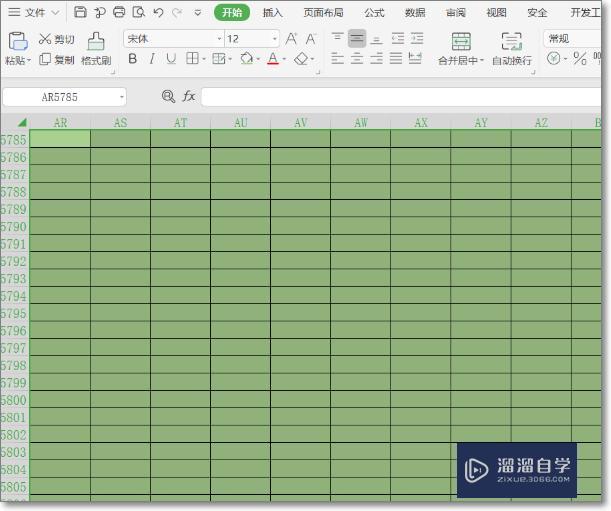Viewport: 611px width, 511px height.
Task: Align text to the left
Action: 337,58
